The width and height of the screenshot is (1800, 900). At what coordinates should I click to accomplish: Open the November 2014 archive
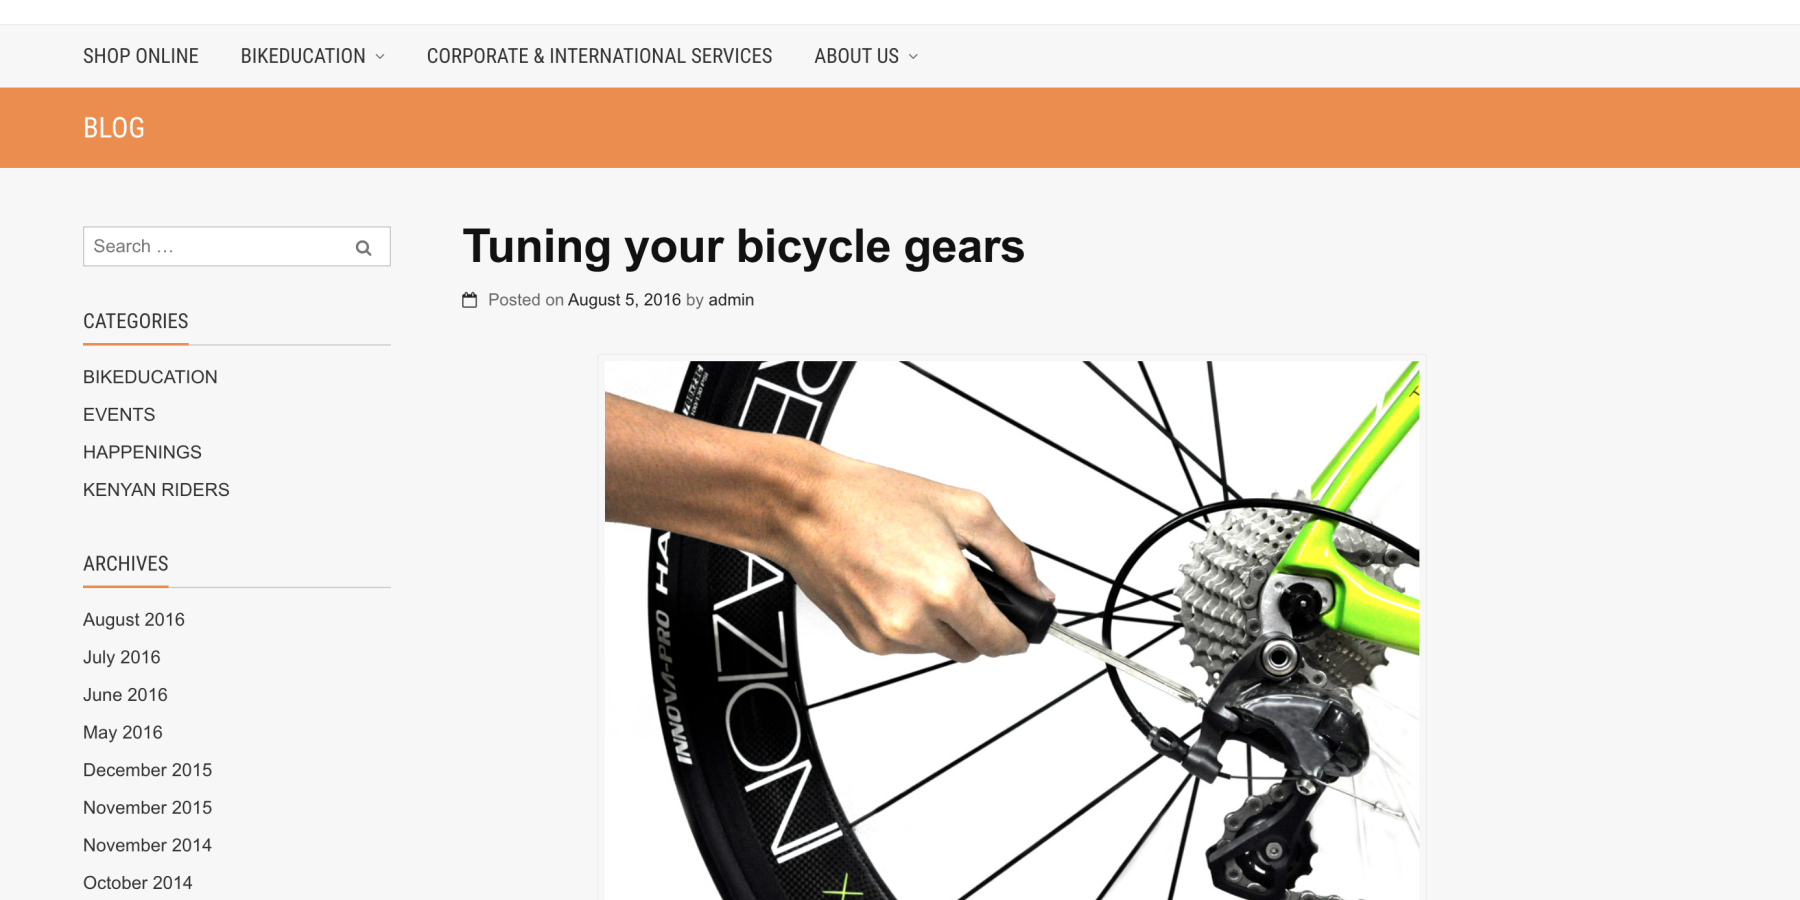point(147,845)
